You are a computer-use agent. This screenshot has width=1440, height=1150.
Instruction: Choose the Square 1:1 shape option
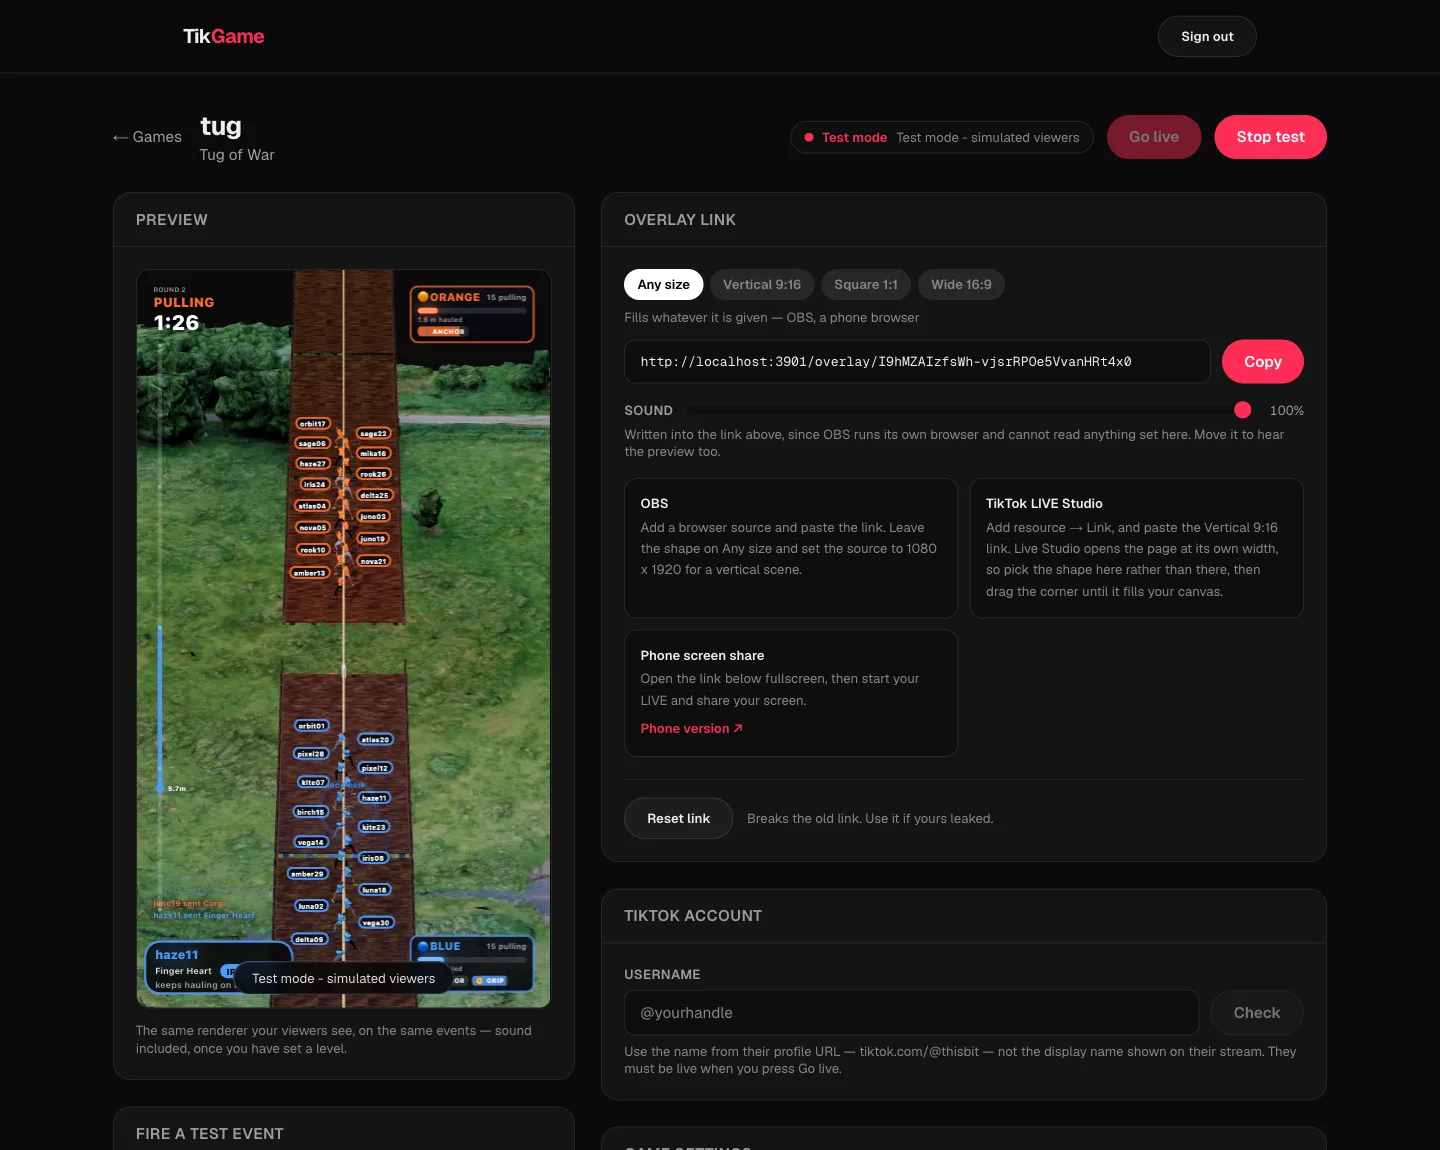click(866, 284)
